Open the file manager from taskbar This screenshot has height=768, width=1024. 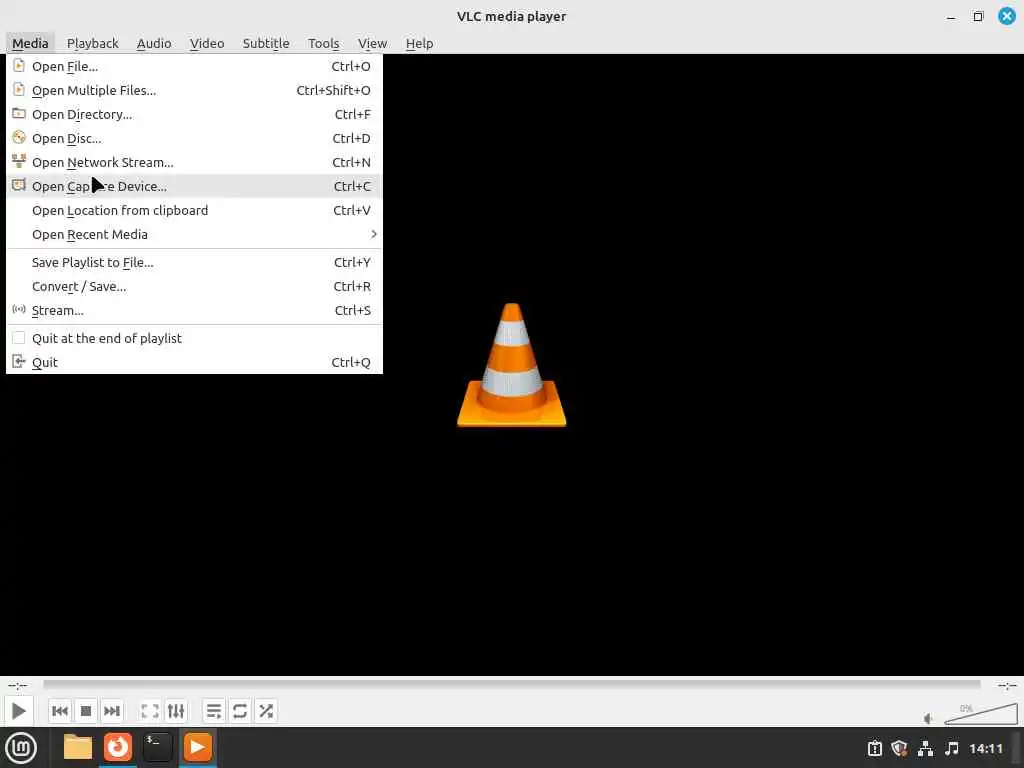pyautogui.click(x=78, y=747)
